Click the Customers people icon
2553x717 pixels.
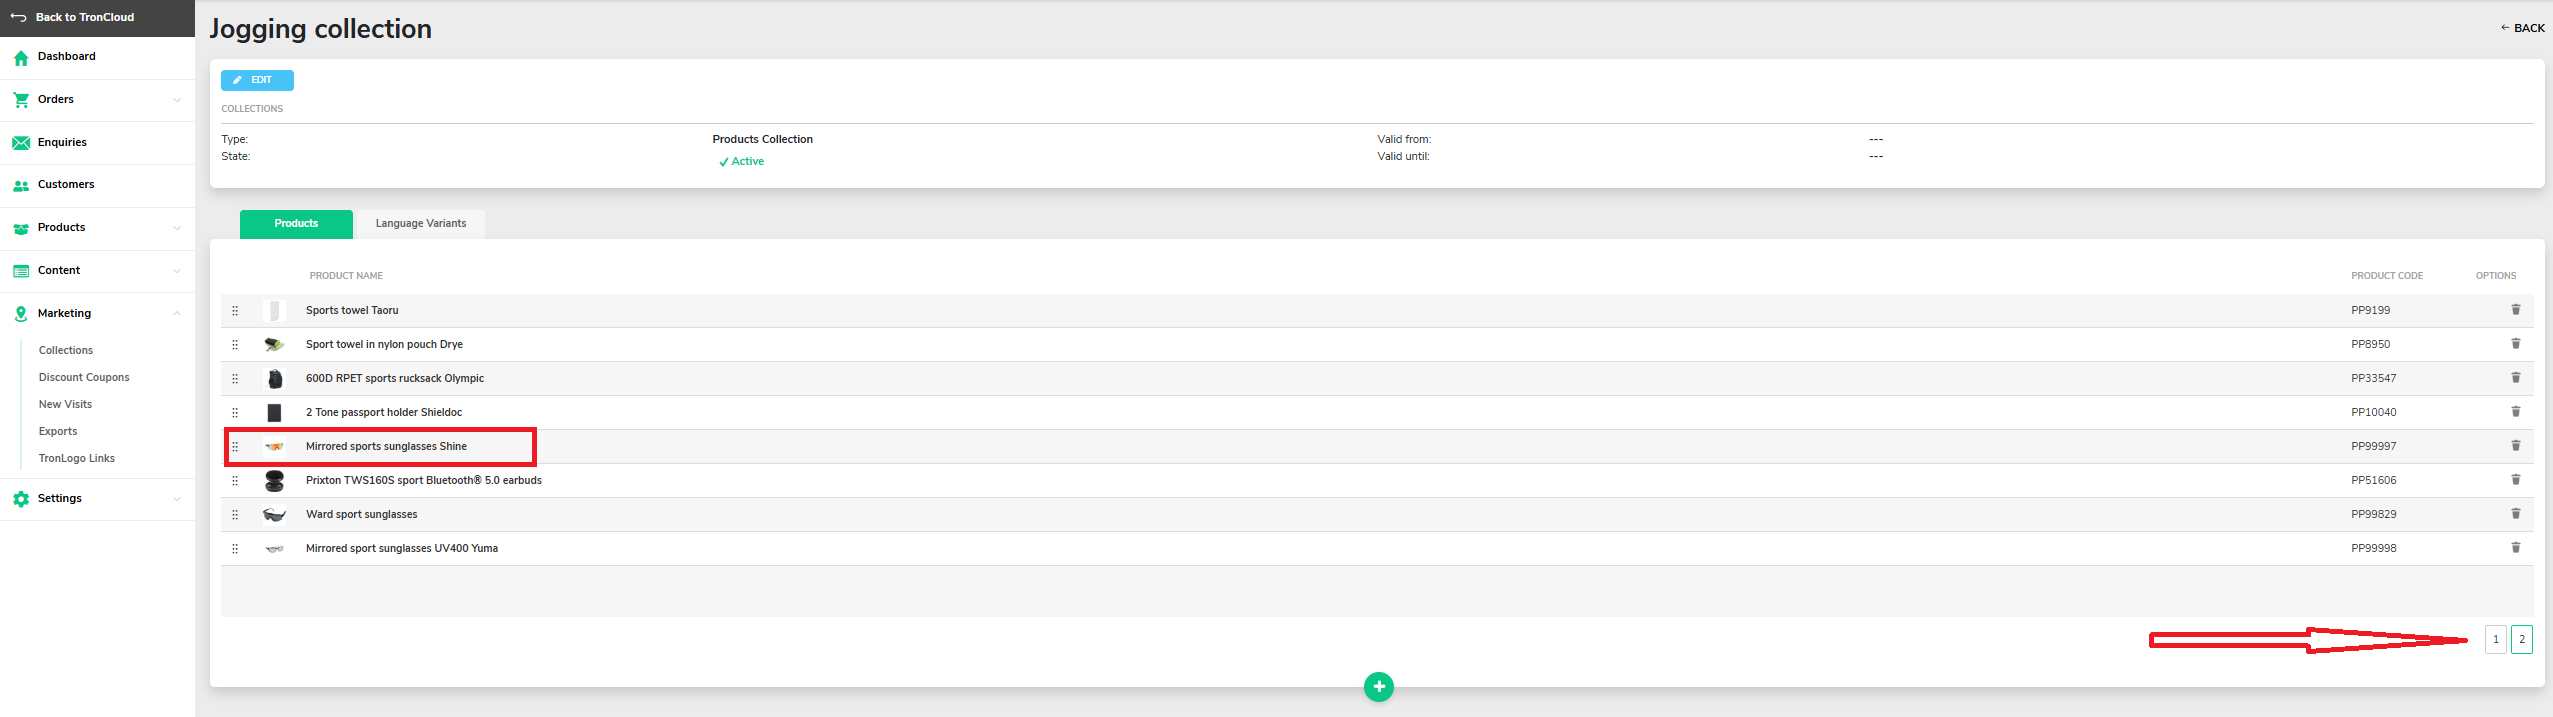[x=21, y=186]
